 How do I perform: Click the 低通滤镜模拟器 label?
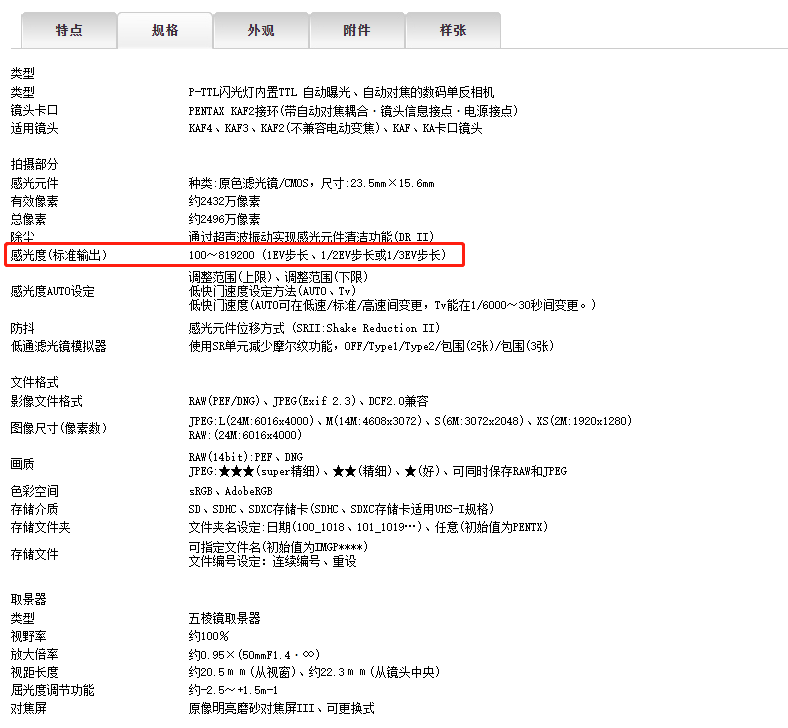[x=58, y=346]
